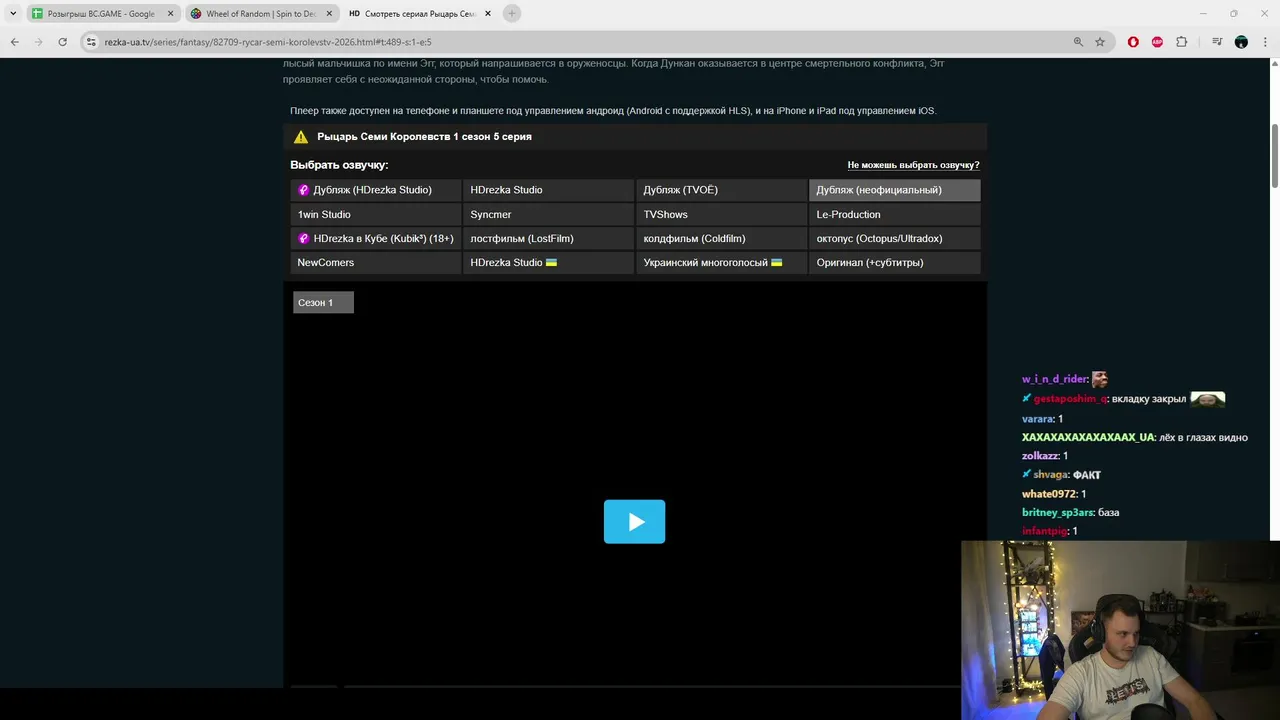Select the plain HDrezka Studio voiceover
Viewport: 1280px width, 720px height.
coord(548,190)
